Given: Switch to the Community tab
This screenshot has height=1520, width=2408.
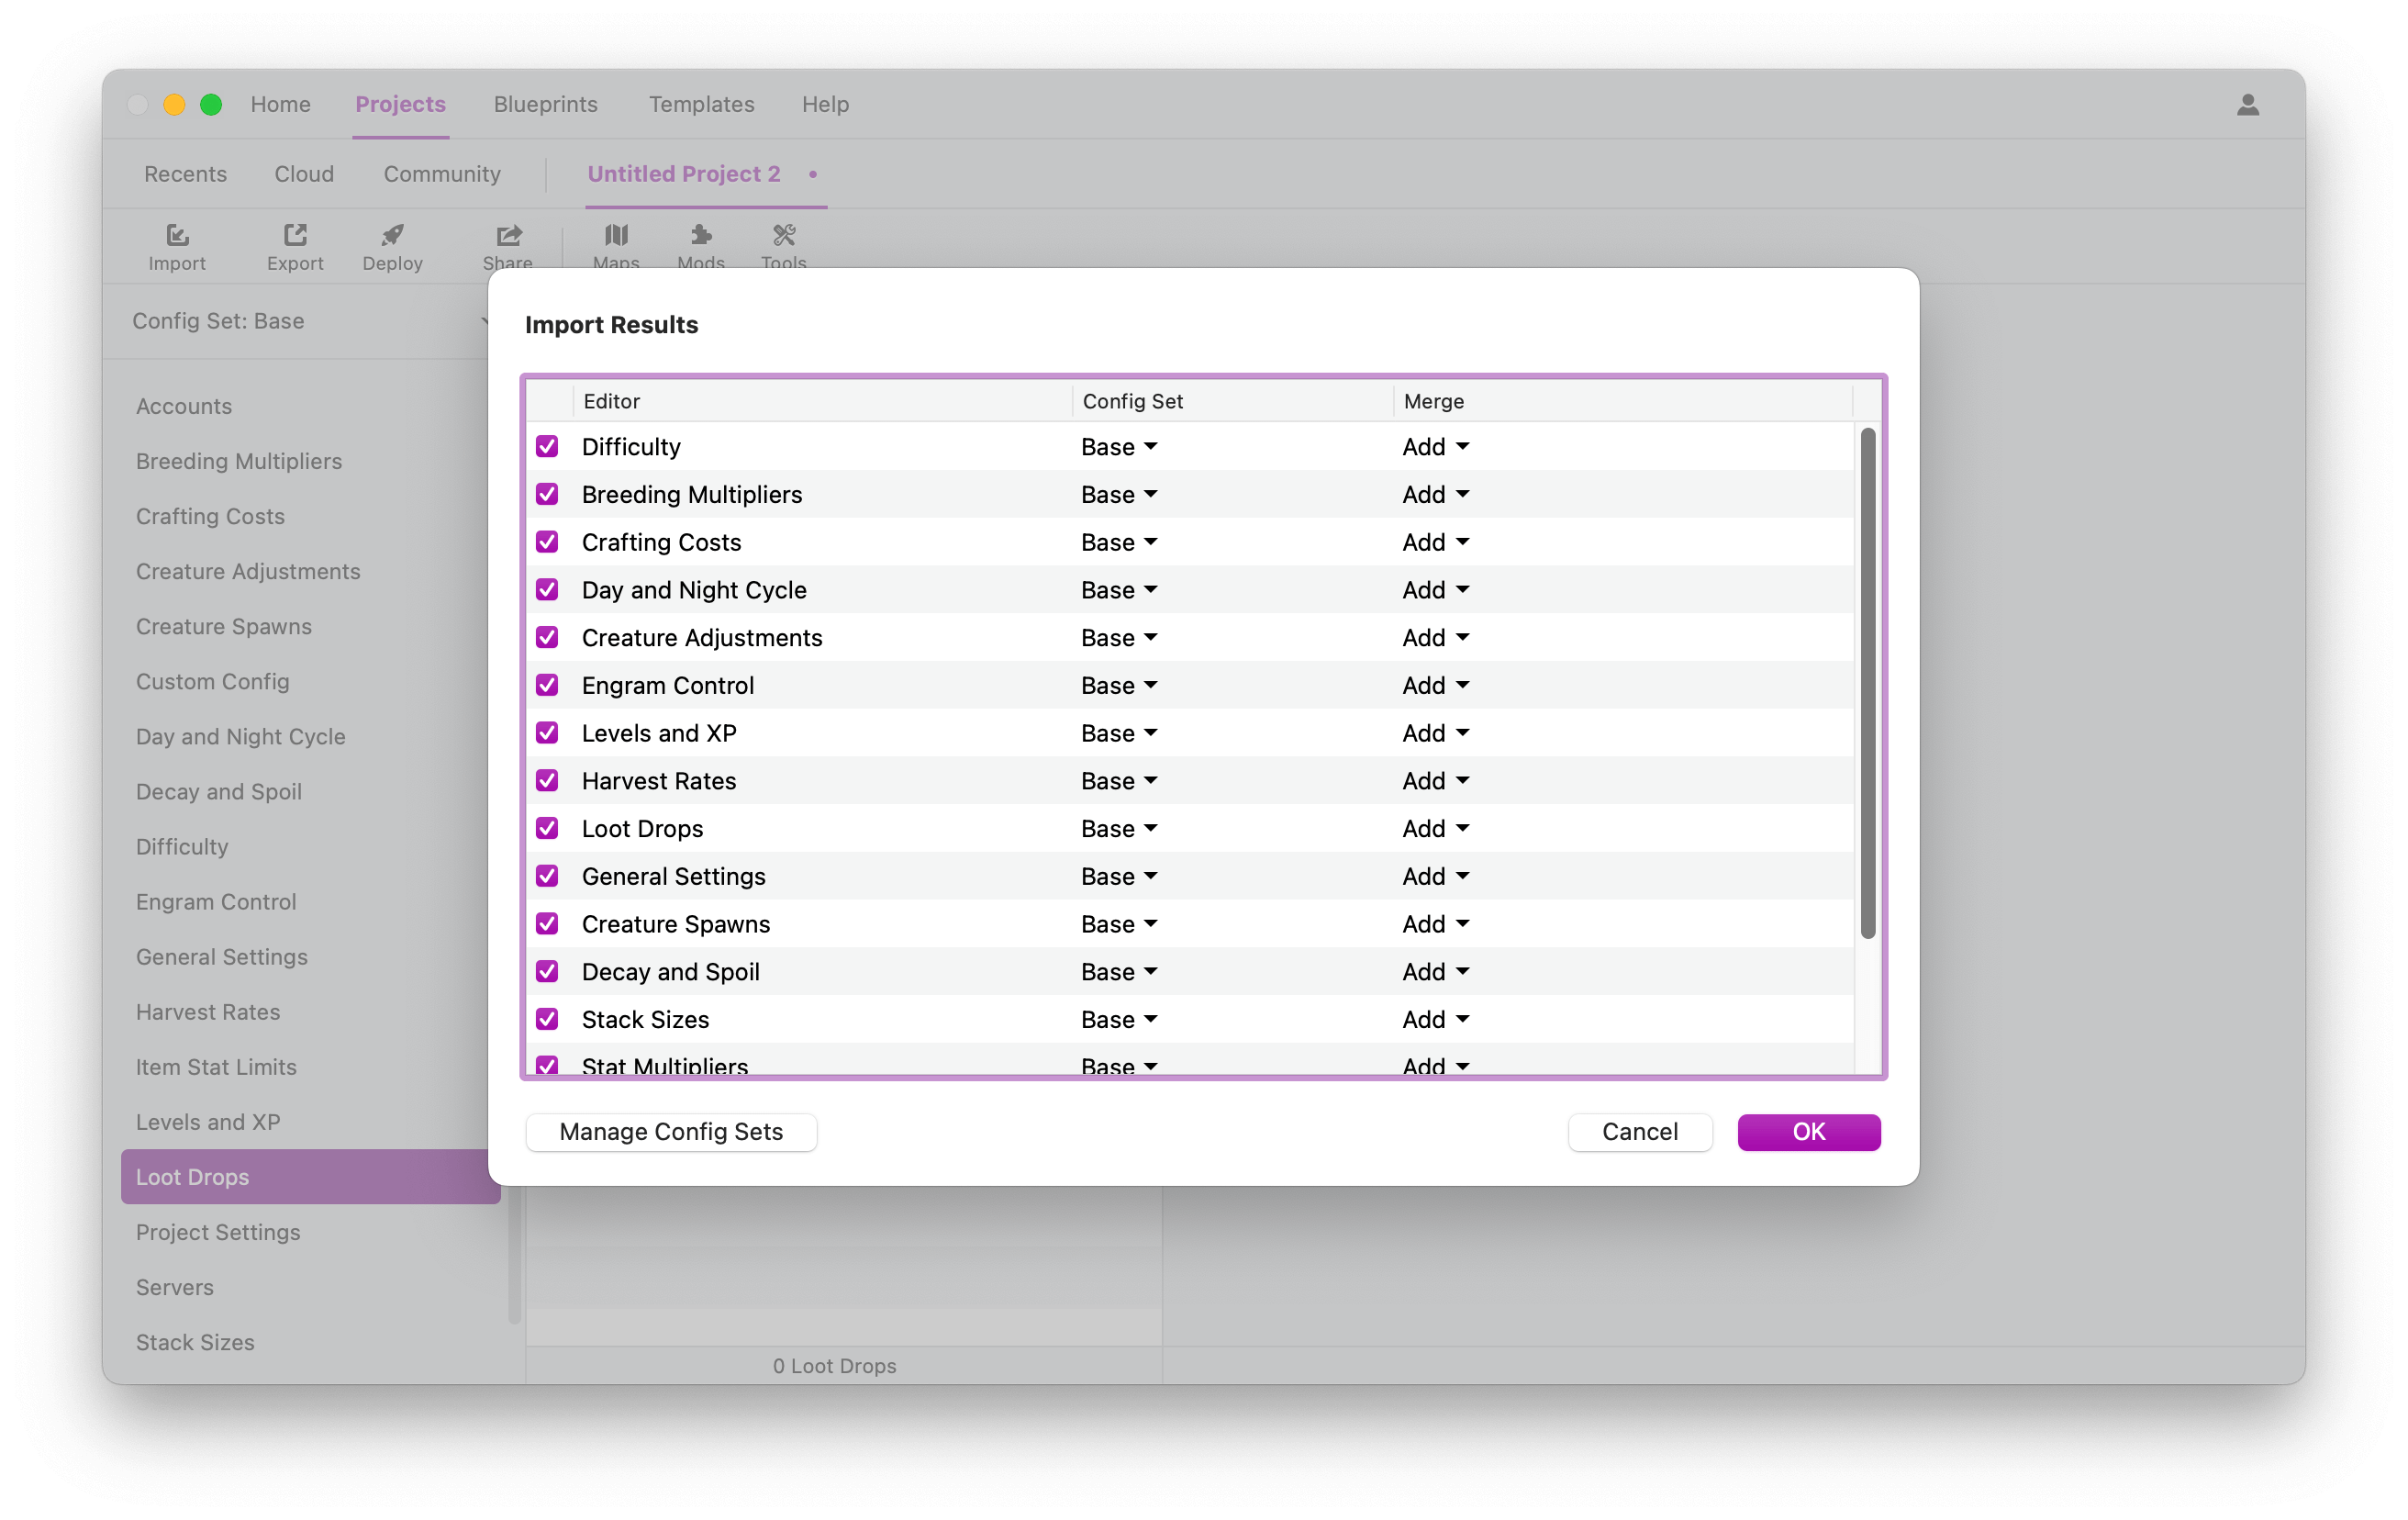Looking at the screenshot, I should [x=442, y=173].
